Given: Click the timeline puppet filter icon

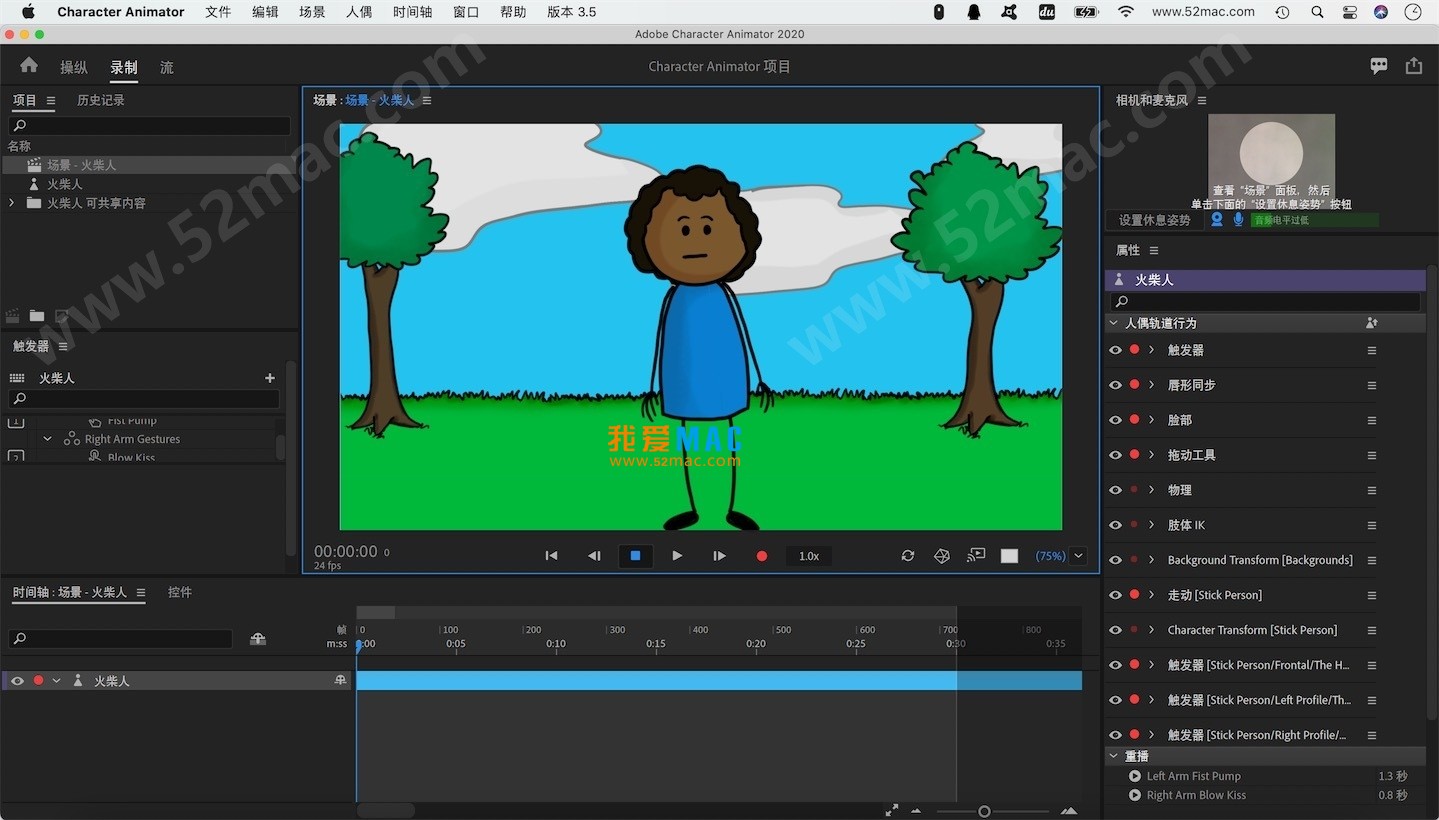Looking at the screenshot, I should coord(258,639).
